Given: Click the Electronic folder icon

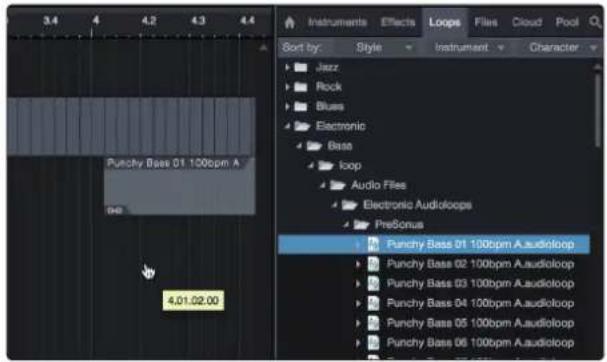Looking at the screenshot, I should [x=302, y=126].
